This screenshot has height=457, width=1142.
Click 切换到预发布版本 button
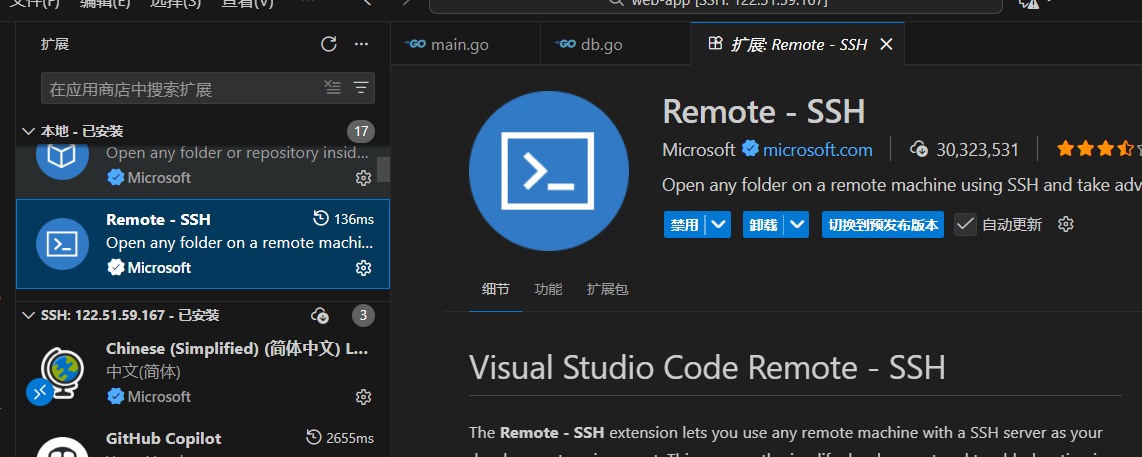click(883, 224)
